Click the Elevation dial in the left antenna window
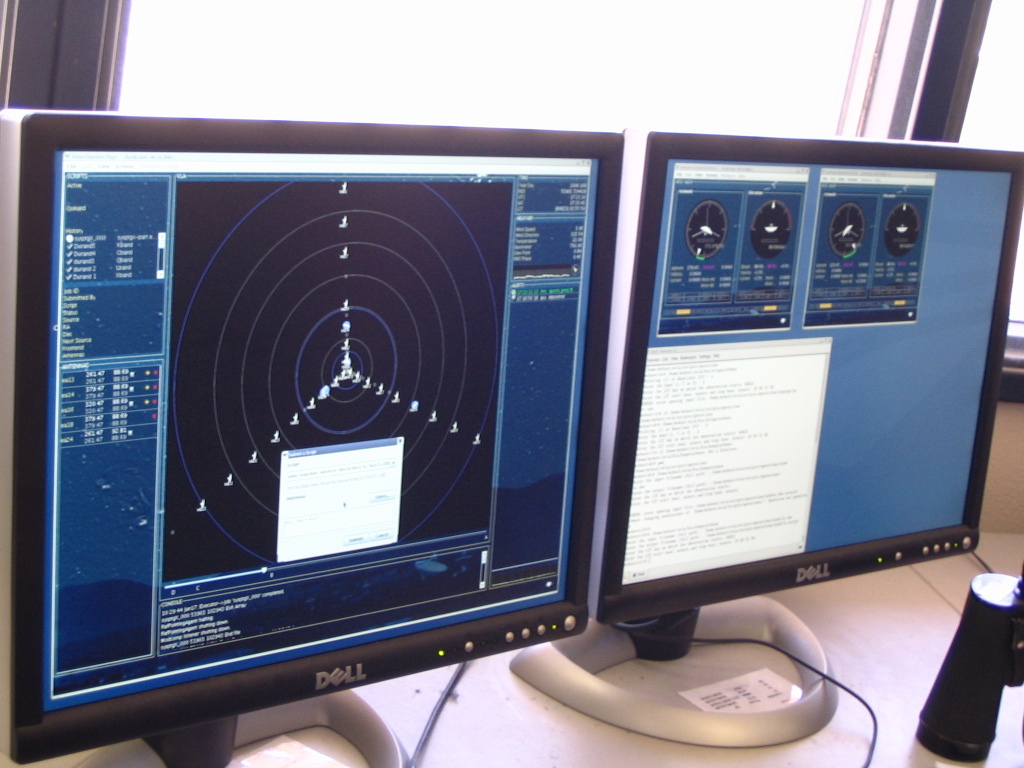The width and height of the screenshot is (1024, 768). (771, 228)
